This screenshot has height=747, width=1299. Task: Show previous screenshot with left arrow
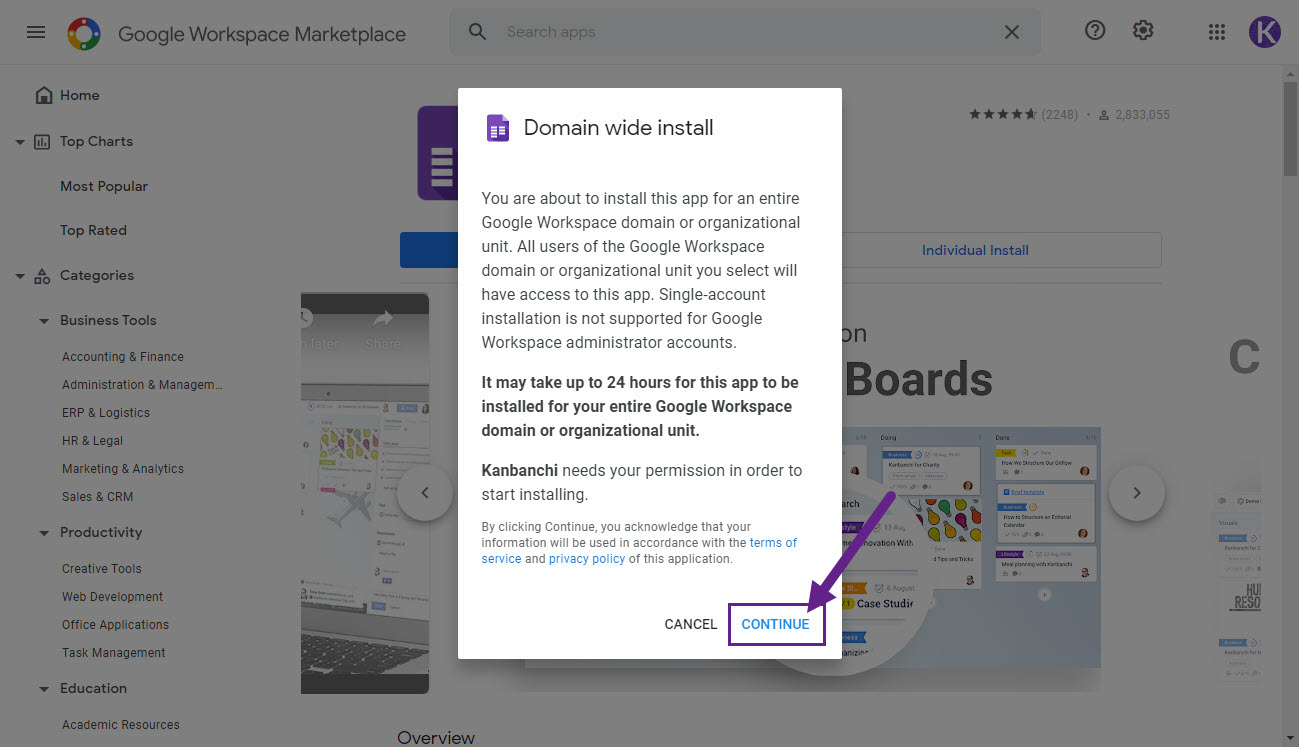tap(425, 493)
